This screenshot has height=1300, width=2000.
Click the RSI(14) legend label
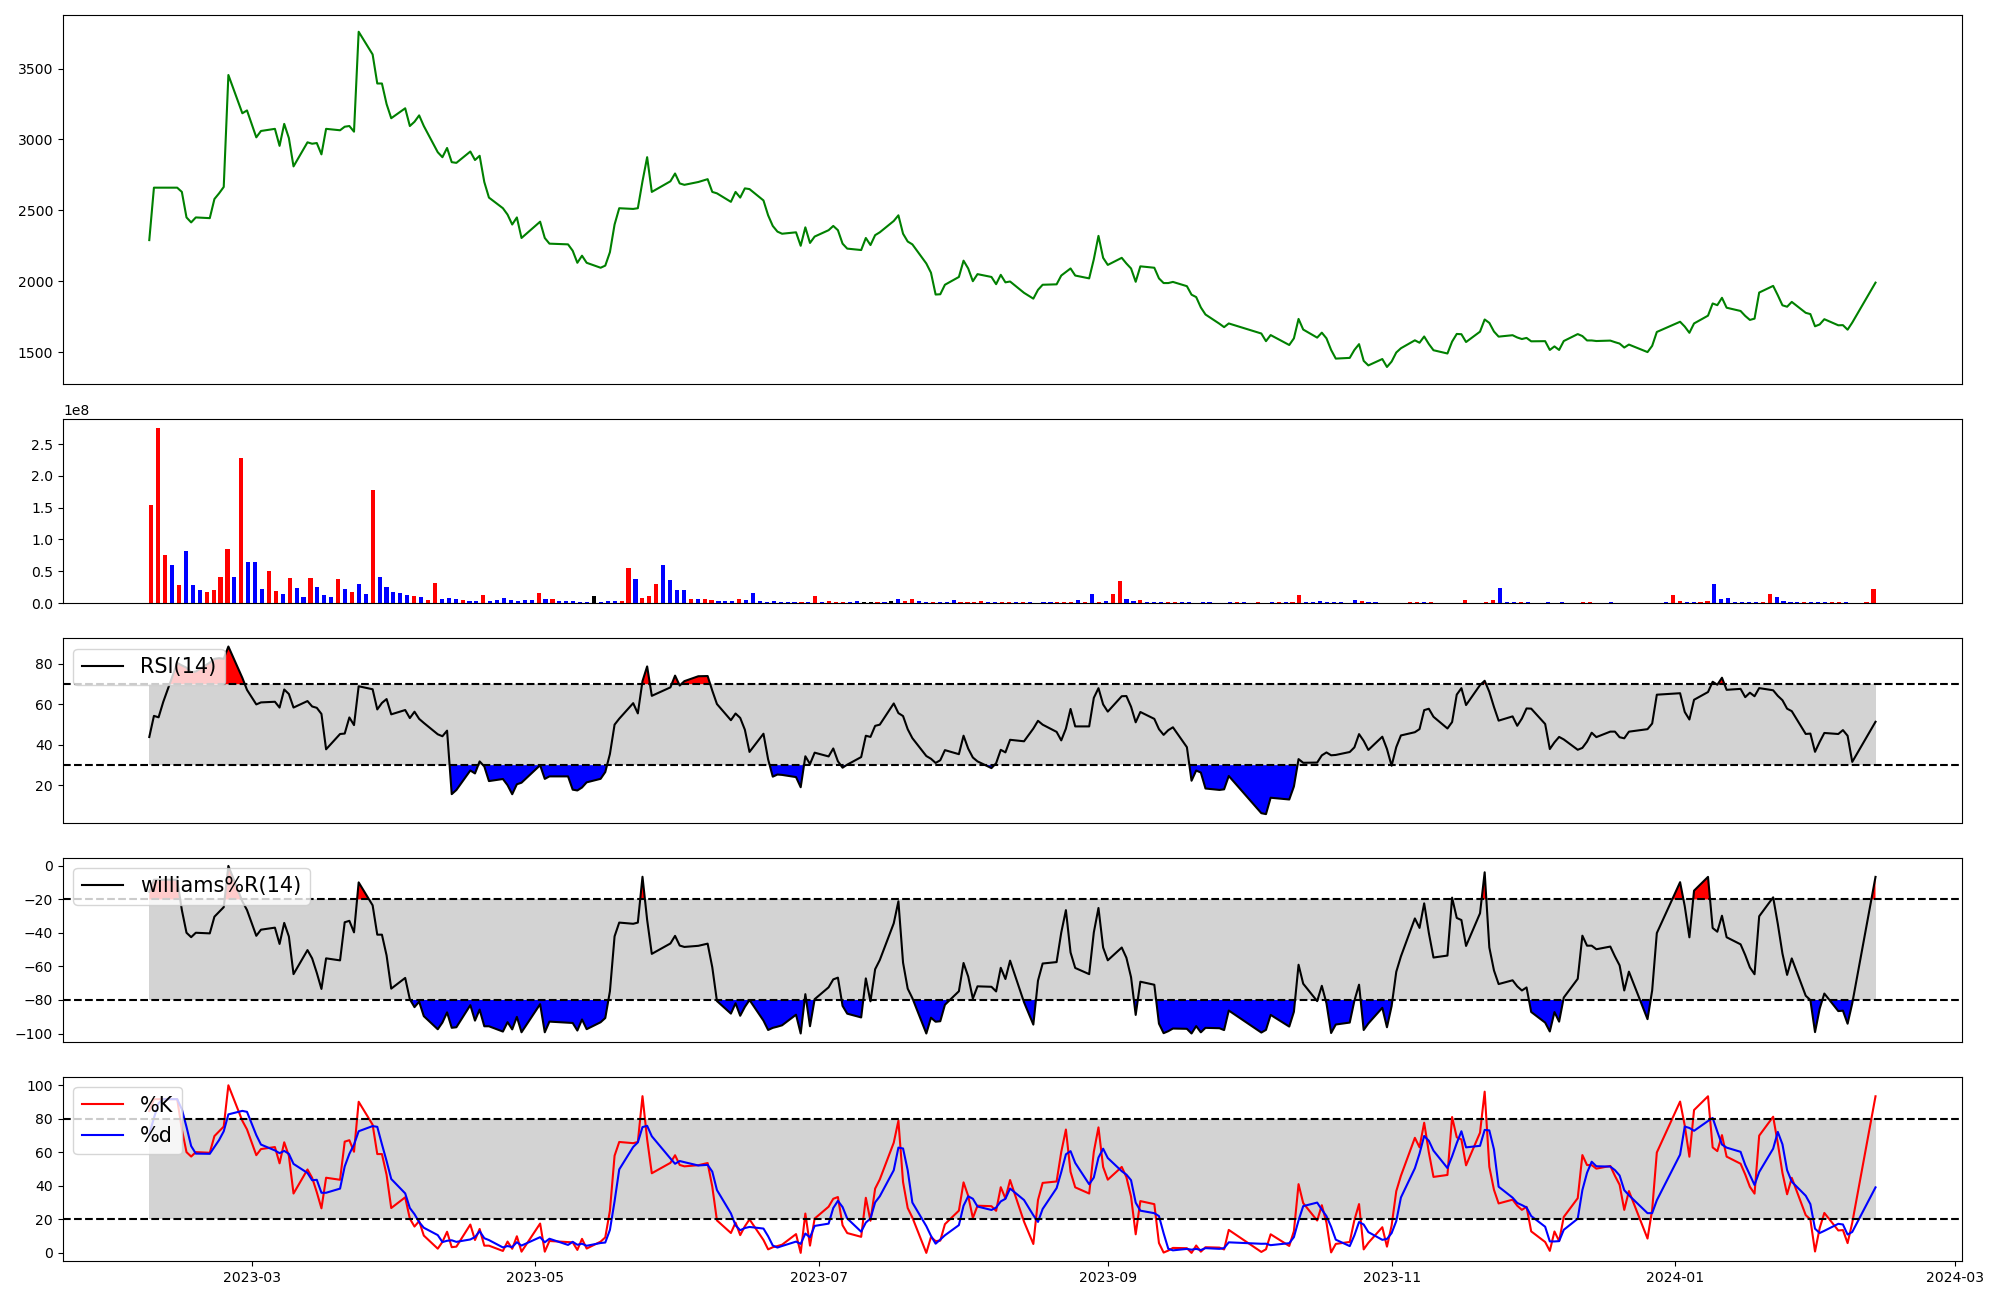tap(177, 666)
